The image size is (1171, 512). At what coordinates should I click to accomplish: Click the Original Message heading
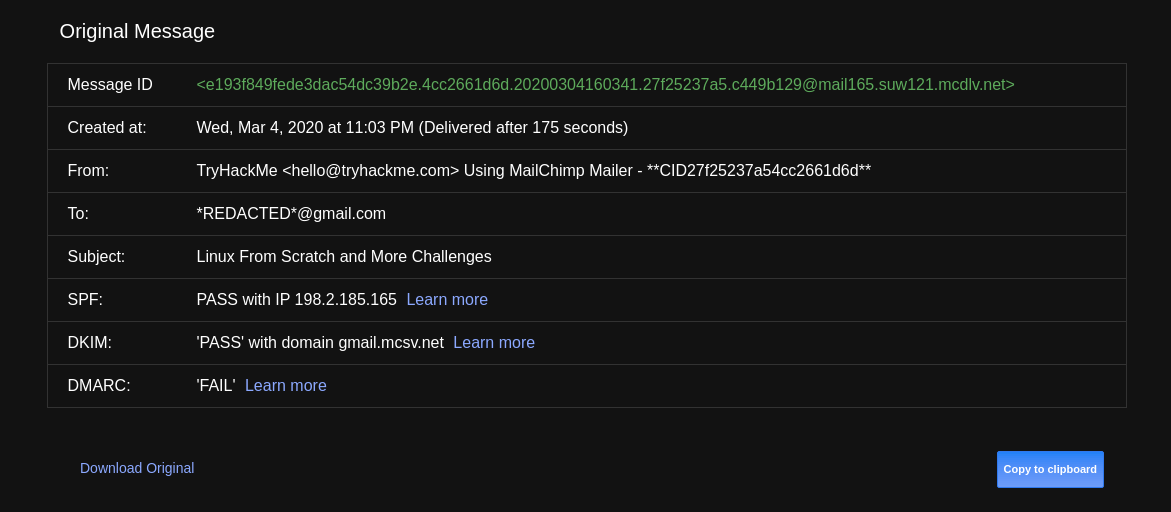coord(137,31)
